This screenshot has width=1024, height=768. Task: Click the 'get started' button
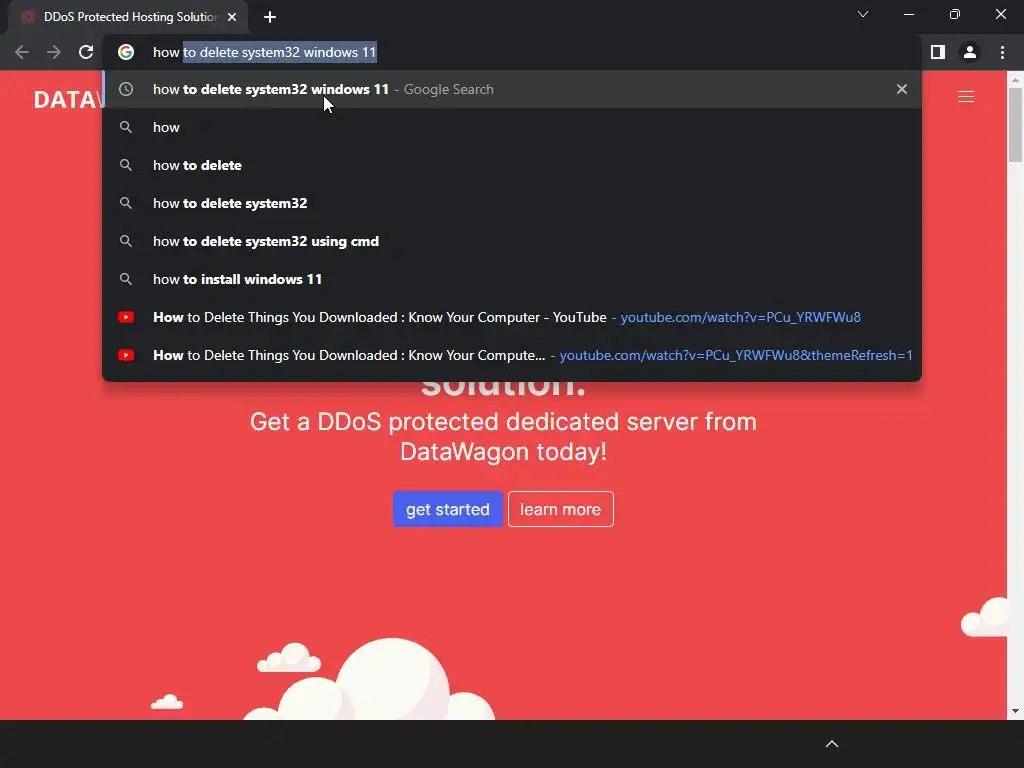tap(447, 509)
